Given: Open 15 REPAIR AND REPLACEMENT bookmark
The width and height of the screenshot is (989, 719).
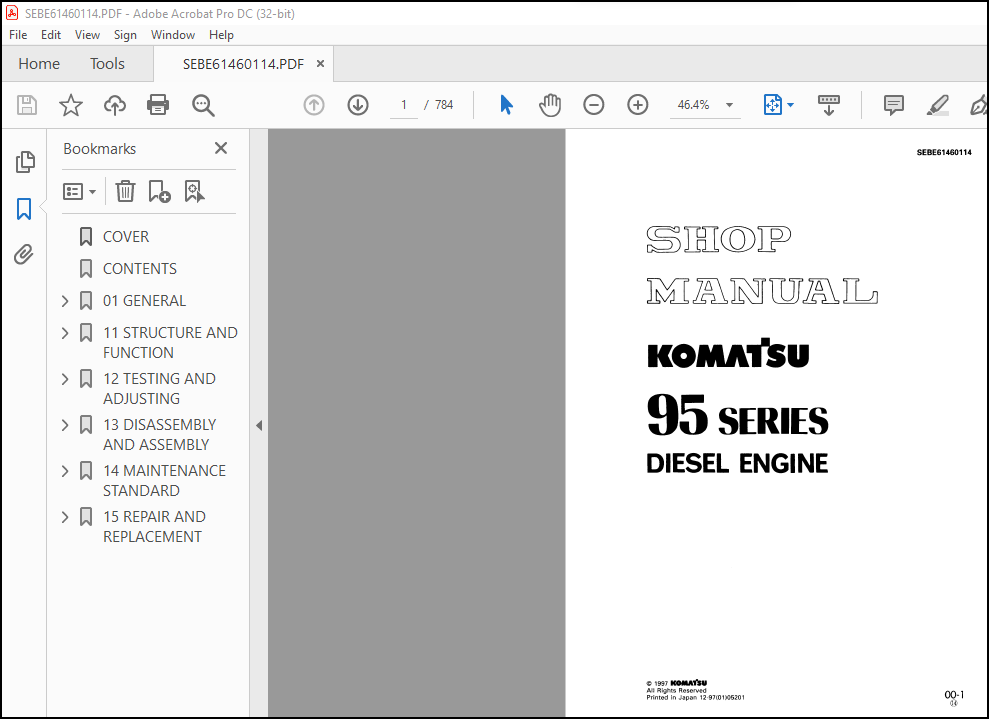Looking at the screenshot, I should click(155, 527).
